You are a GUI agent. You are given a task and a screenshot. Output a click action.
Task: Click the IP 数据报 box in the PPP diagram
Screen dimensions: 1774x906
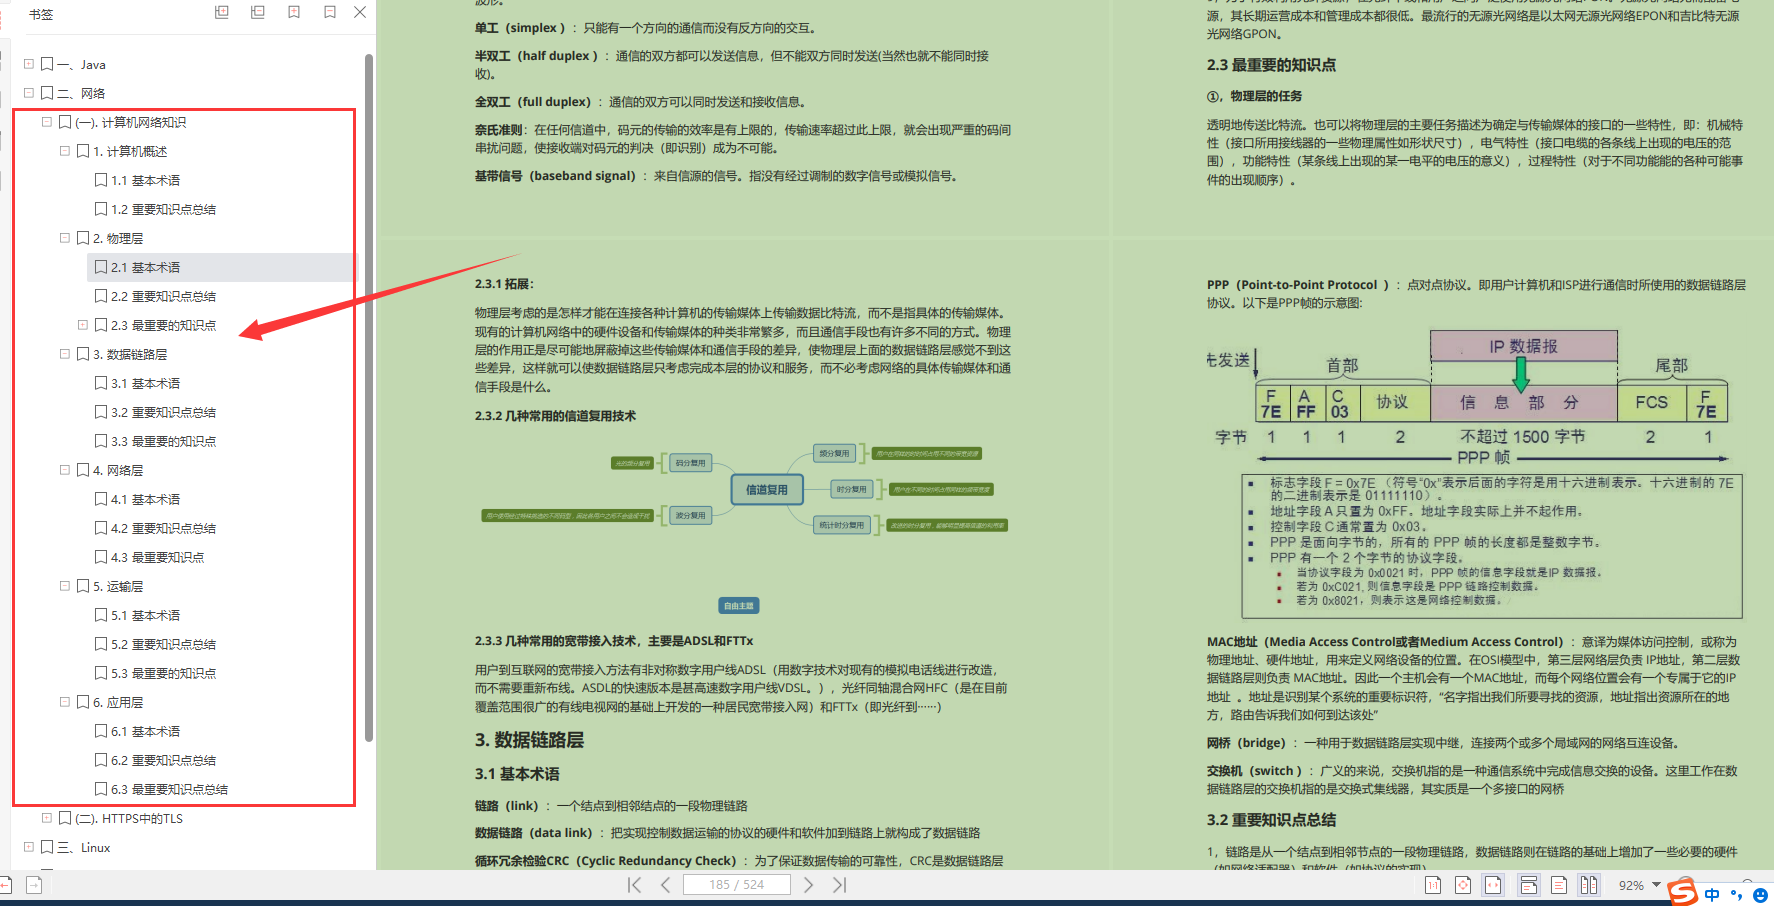(x=1524, y=346)
